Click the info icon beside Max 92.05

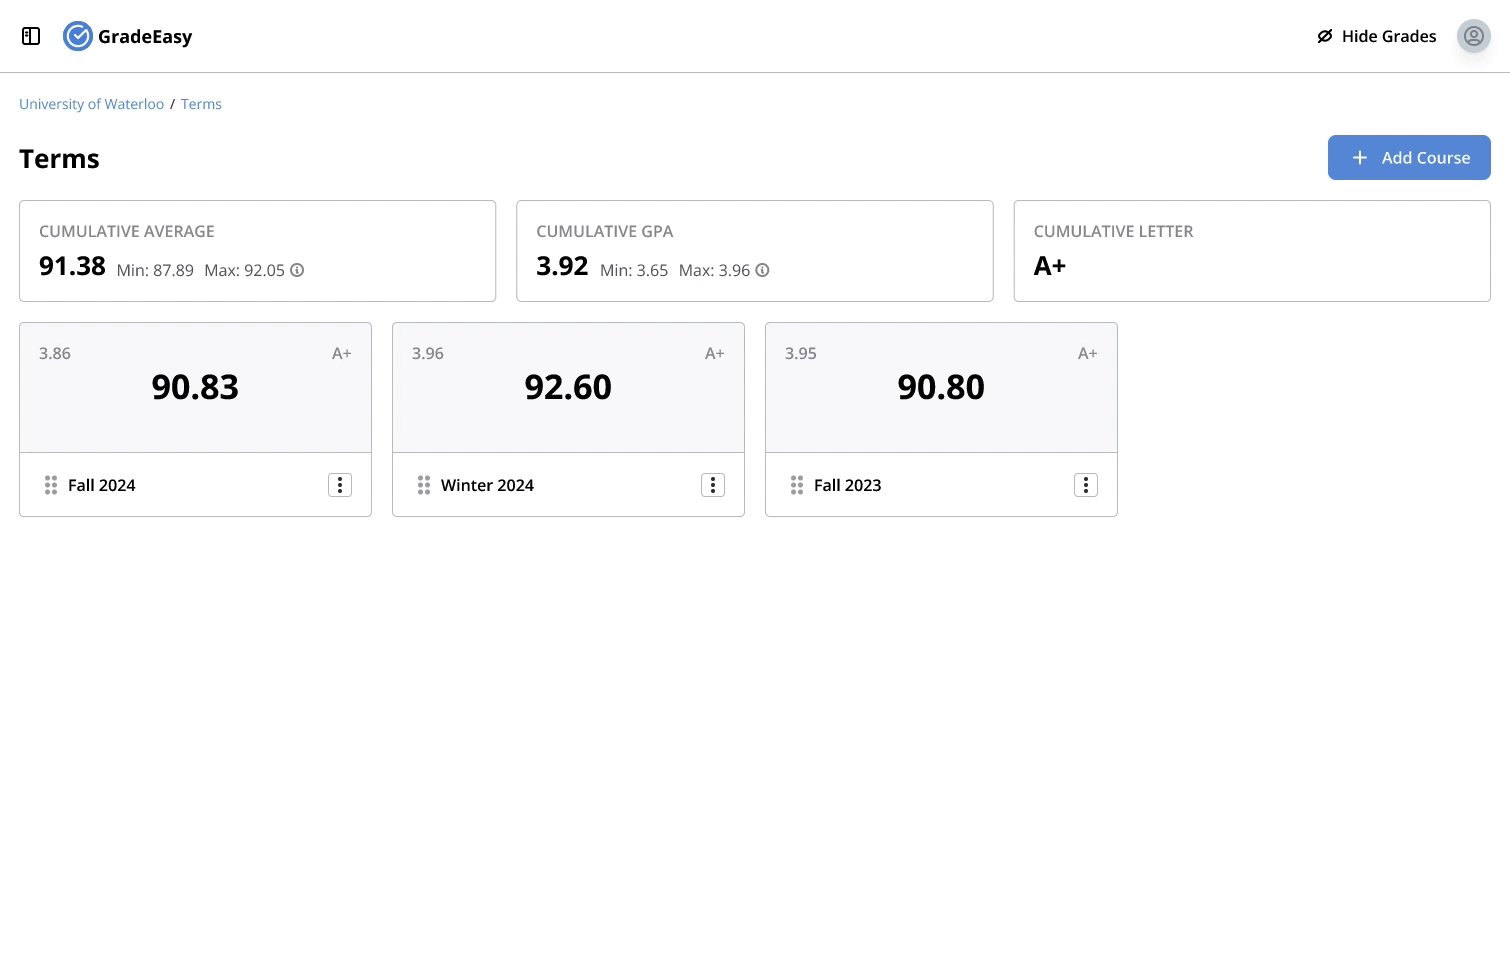coord(296,270)
